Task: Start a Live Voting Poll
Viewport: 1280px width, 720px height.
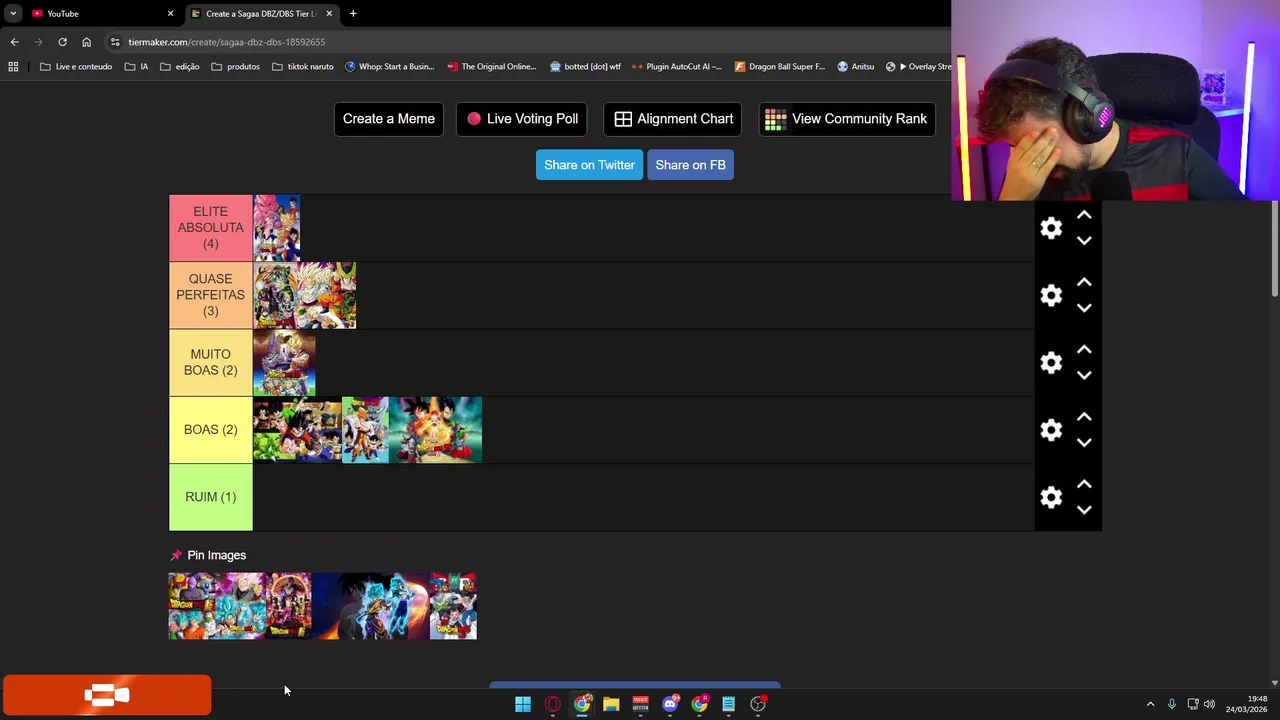Action: pos(522,119)
